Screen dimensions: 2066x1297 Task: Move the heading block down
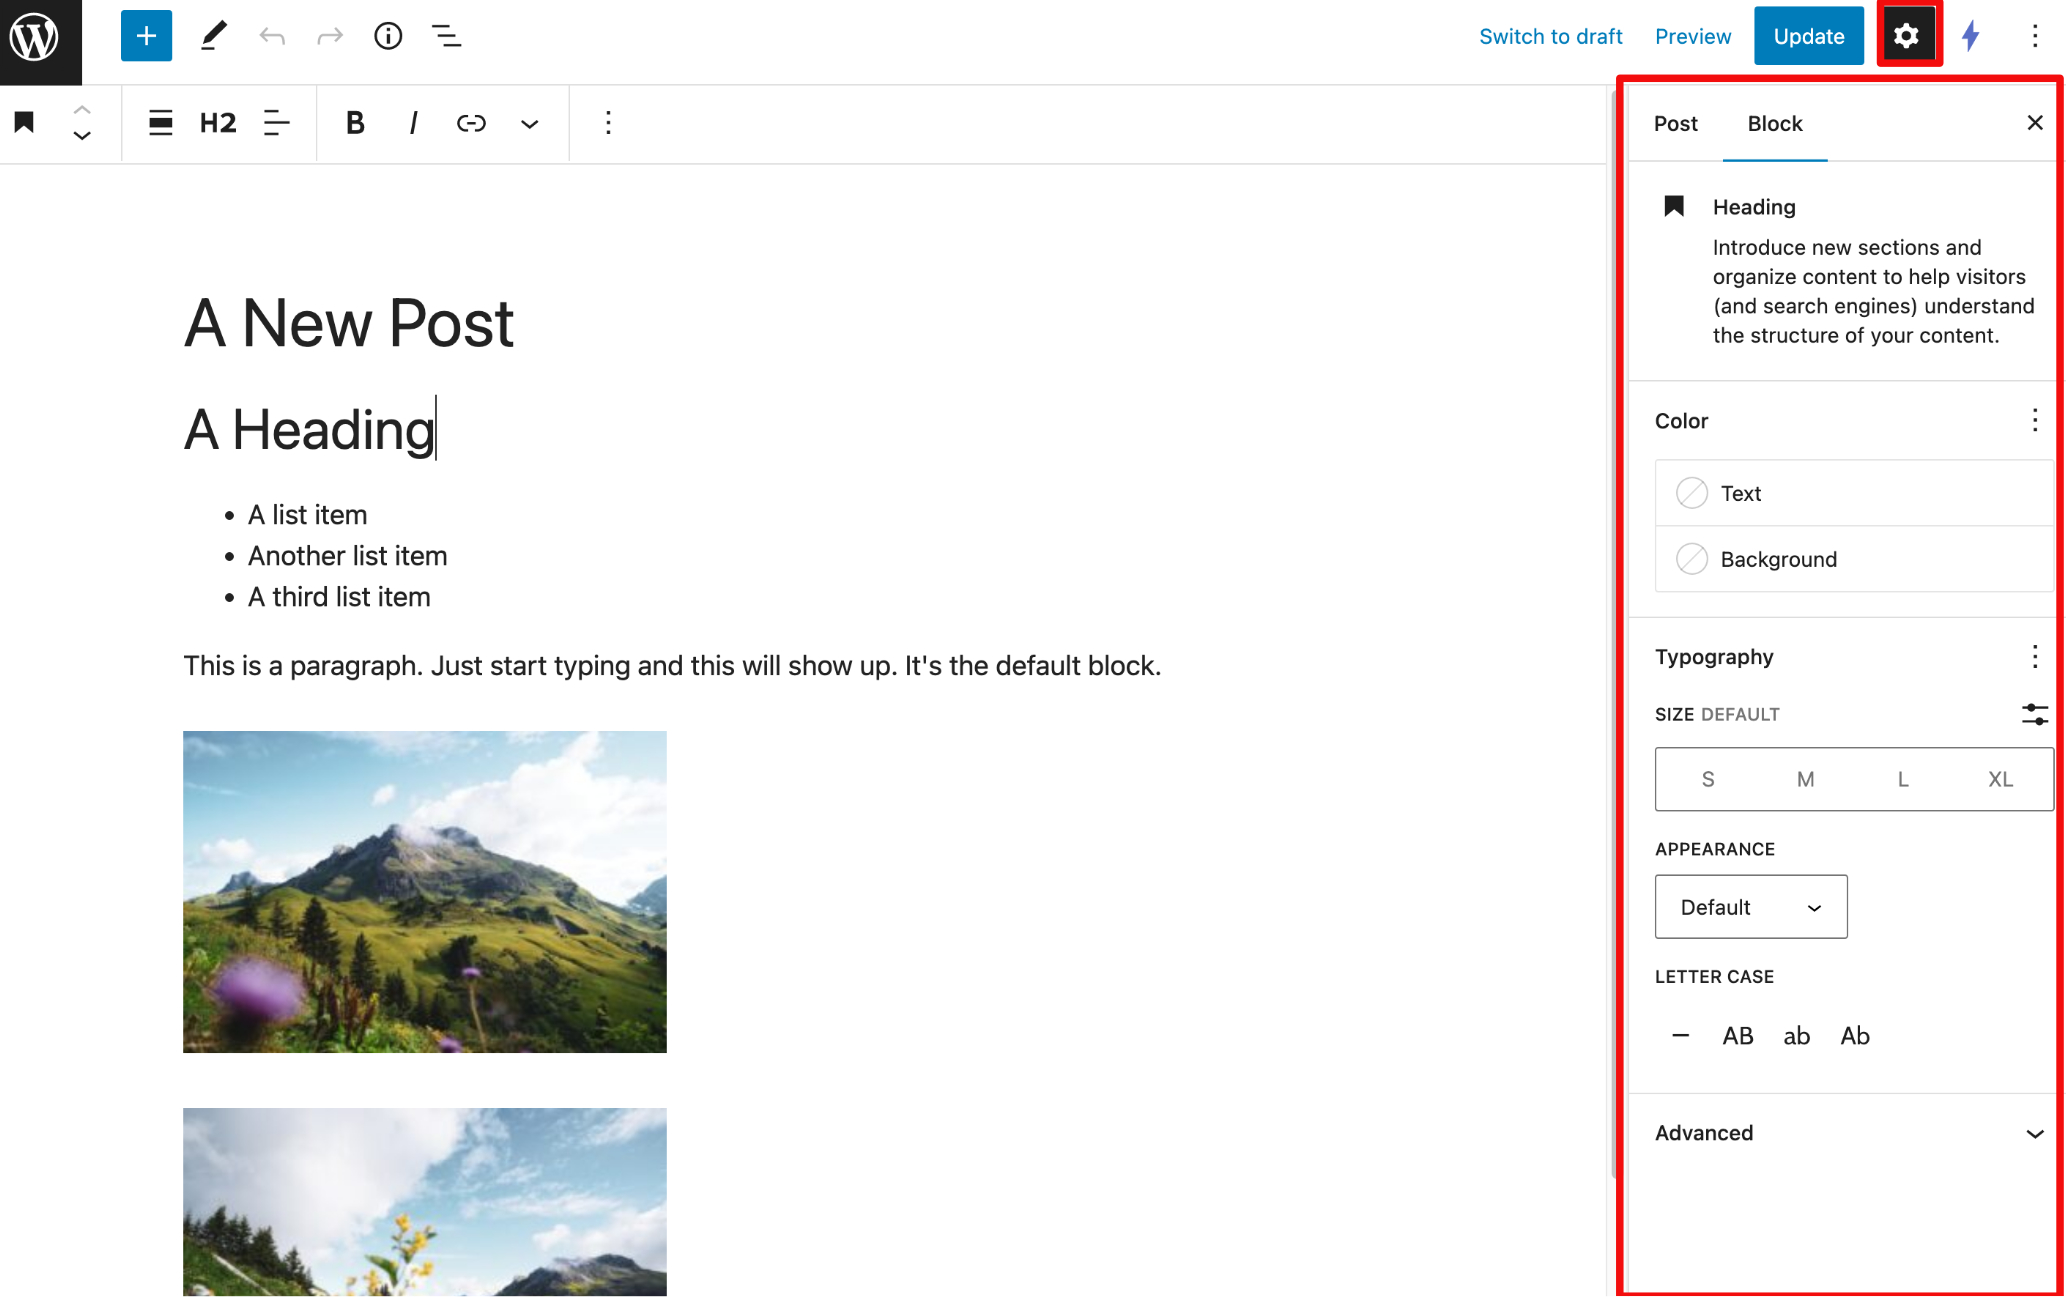[x=82, y=135]
